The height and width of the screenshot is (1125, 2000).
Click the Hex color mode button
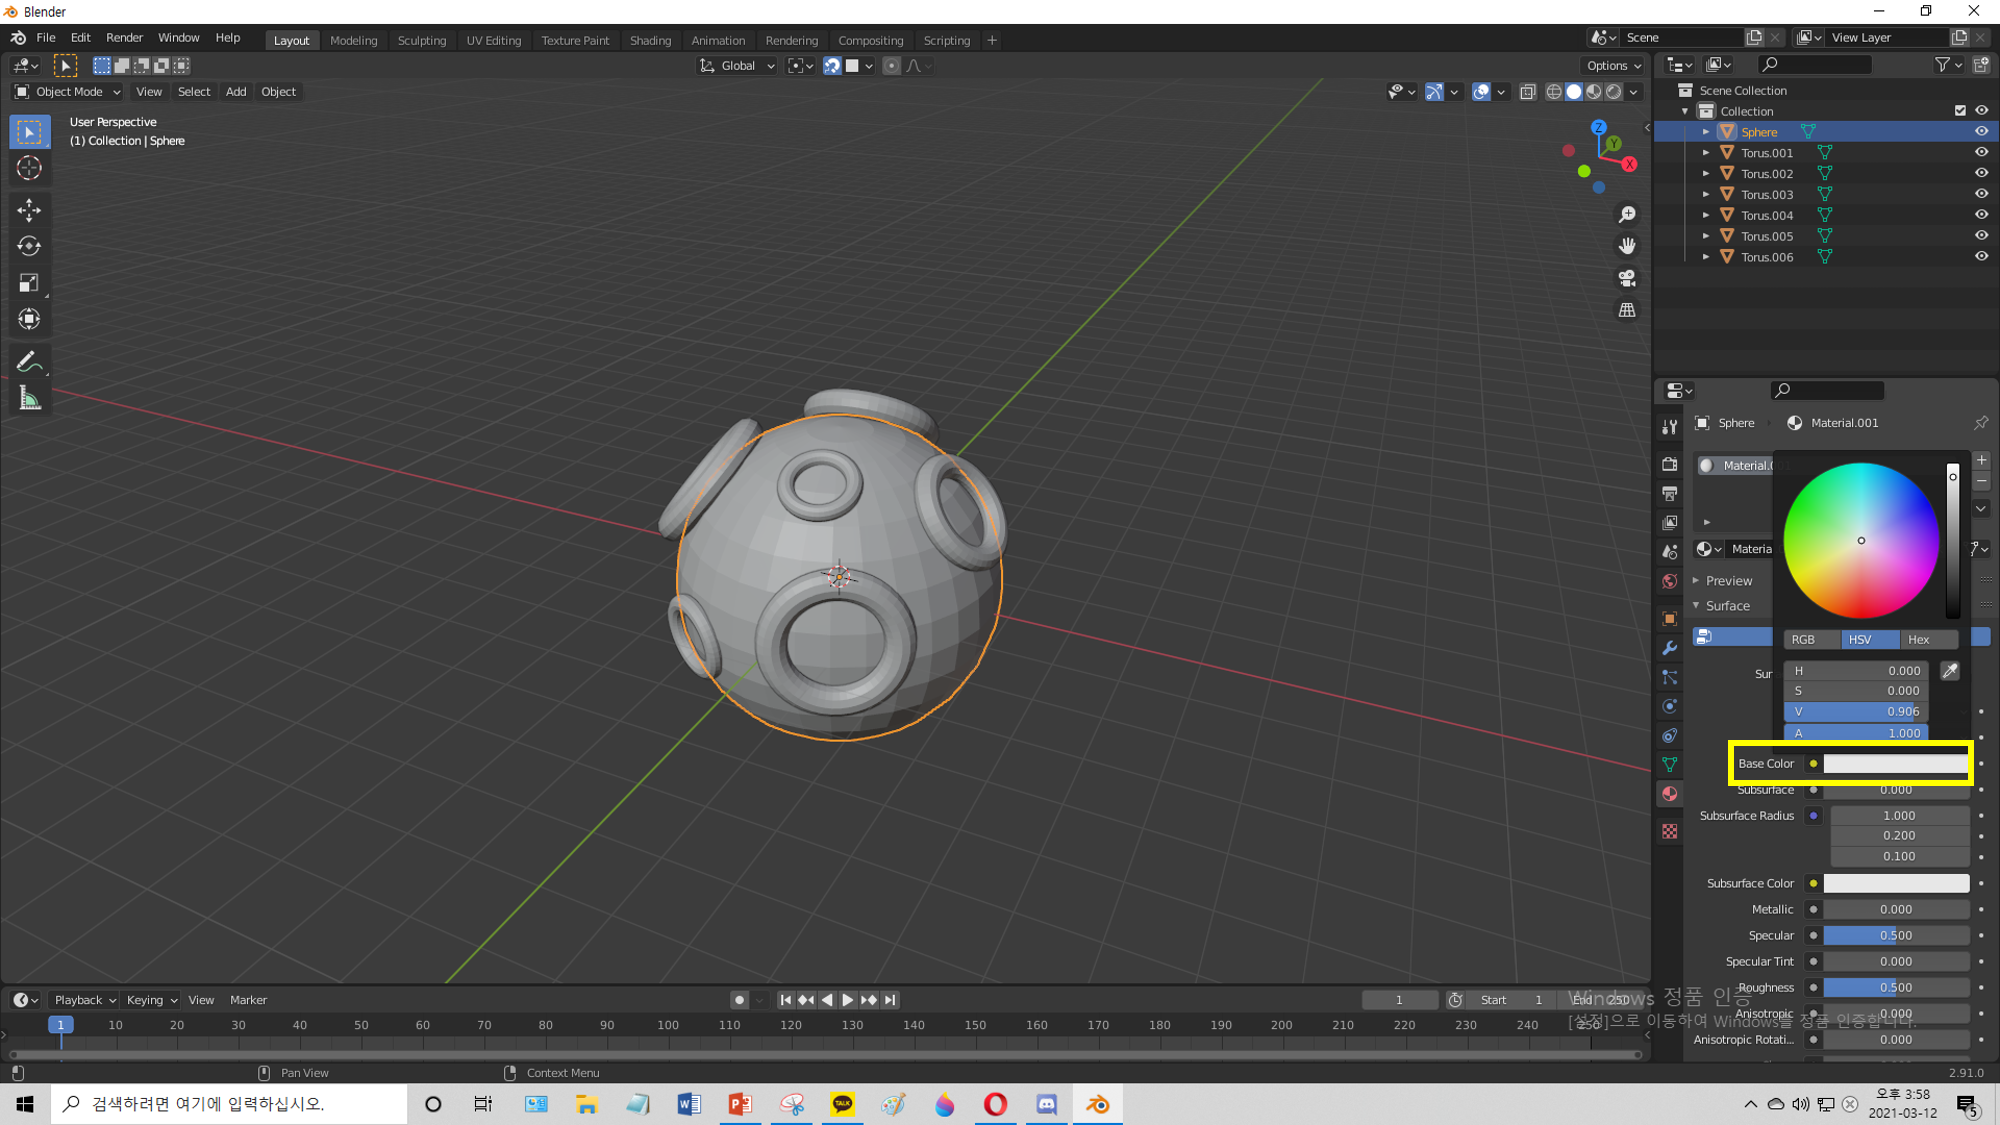[1918, 639]
